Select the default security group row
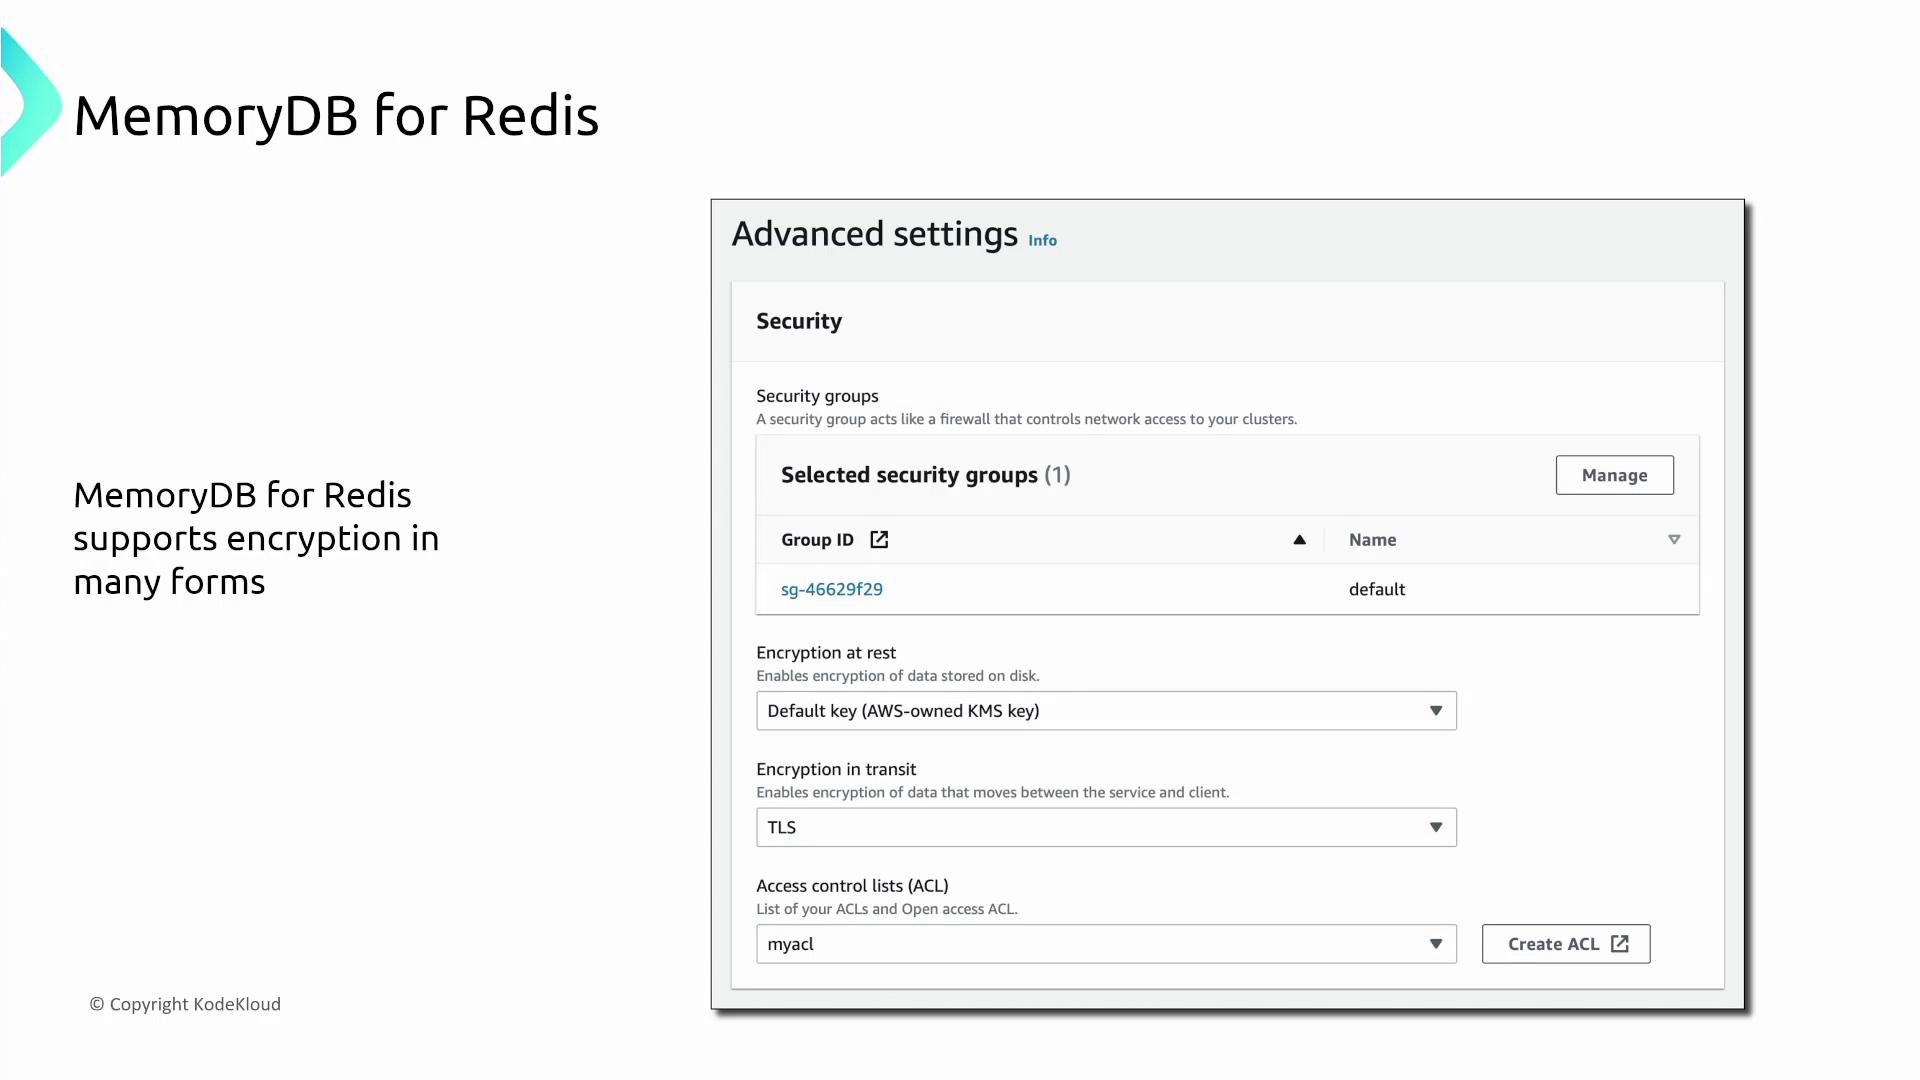 click(x=1377, y=590)
